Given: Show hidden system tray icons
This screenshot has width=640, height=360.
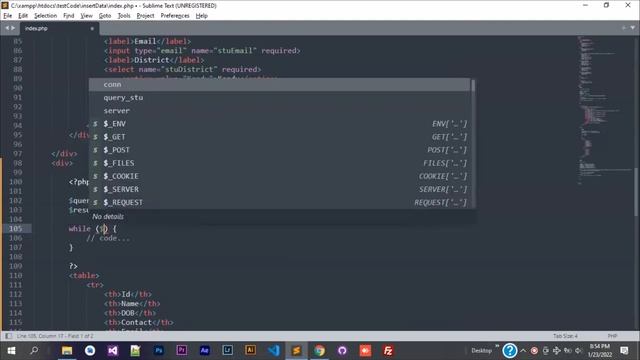Looking at the screenshot, I should pyautogui.click(x=523, y=351).
